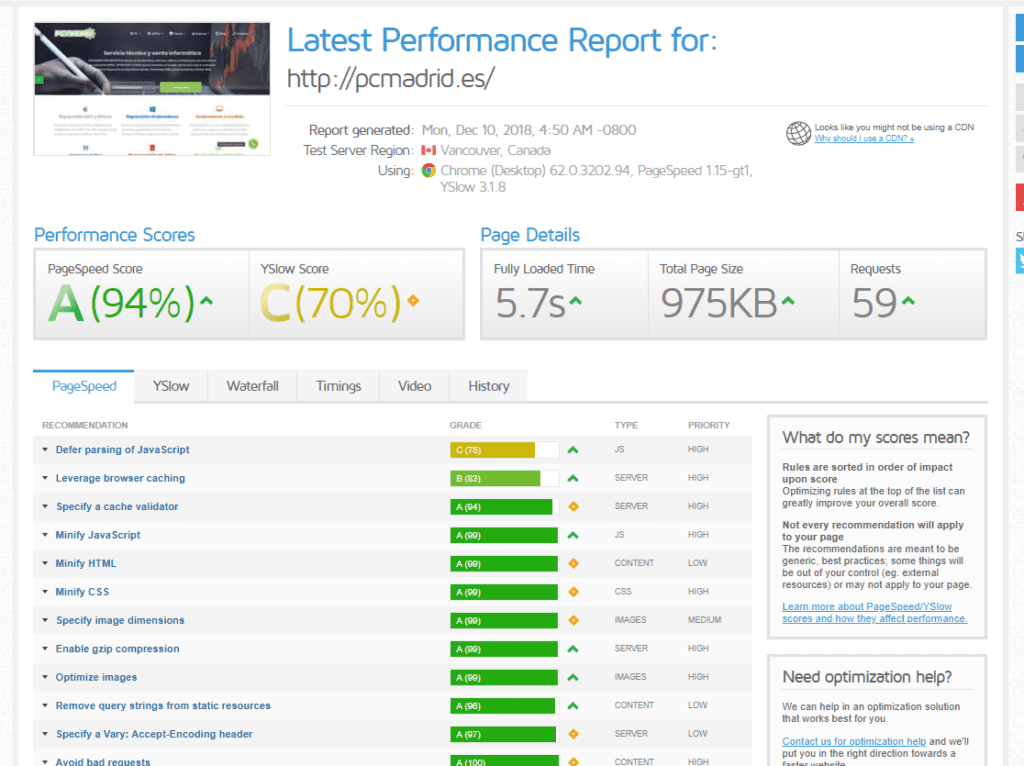Expand Leverage browser caching recommendation
Image resolution: width=1024 pixels, height=766 pixels.
tap(120, 478)
